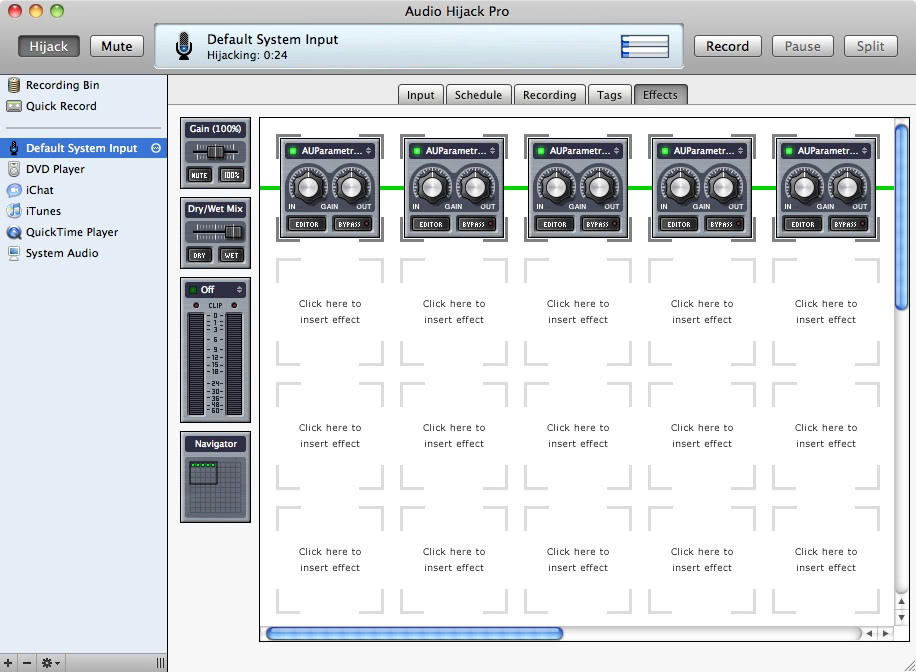Click the iChat source icon
916x672 pixels.
pos(14,190)
